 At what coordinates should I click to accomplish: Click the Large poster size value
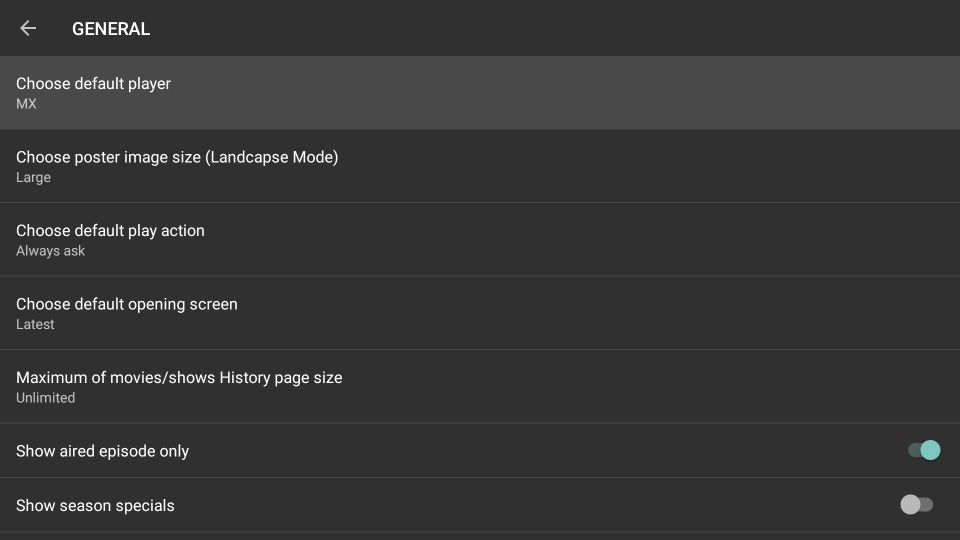click(33, 178)
